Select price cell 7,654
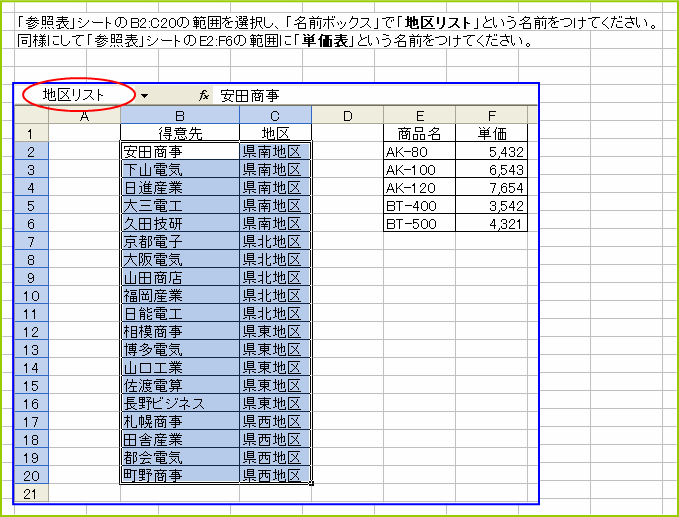 tap(491, 187)
